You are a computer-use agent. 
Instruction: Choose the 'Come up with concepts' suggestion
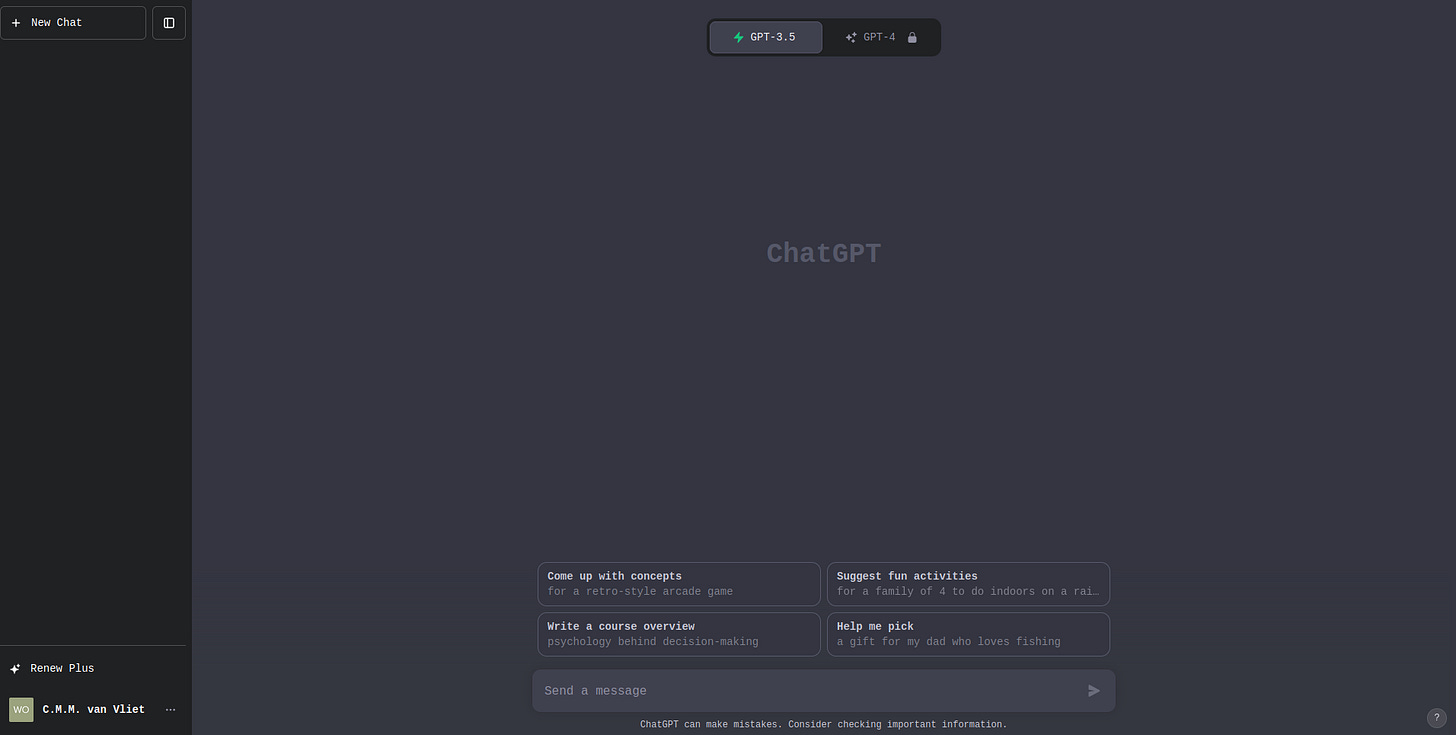point(679,584)
